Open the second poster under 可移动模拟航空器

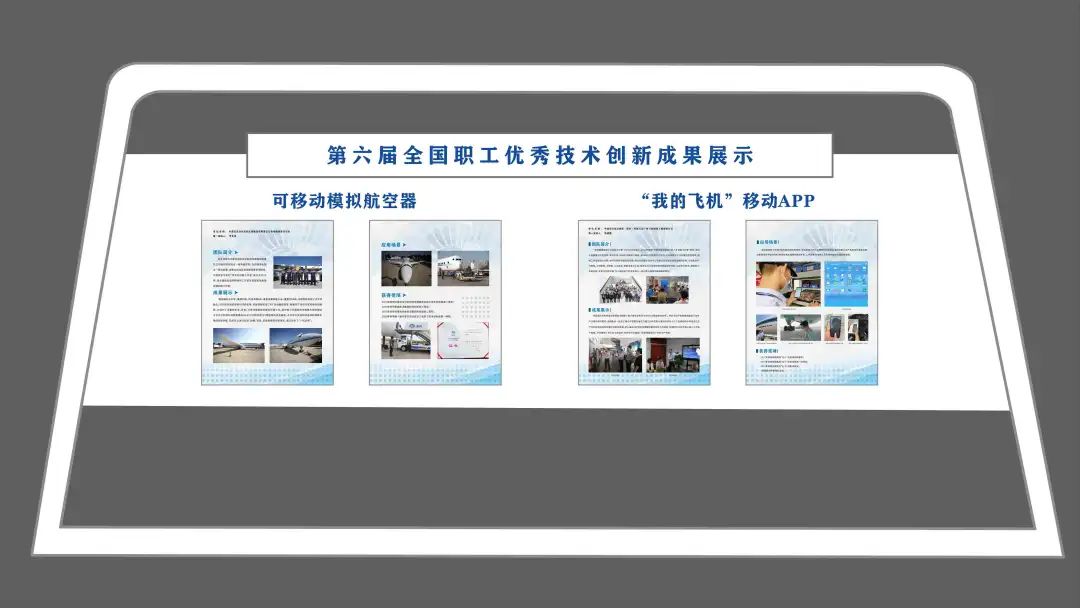pos(435,302)
